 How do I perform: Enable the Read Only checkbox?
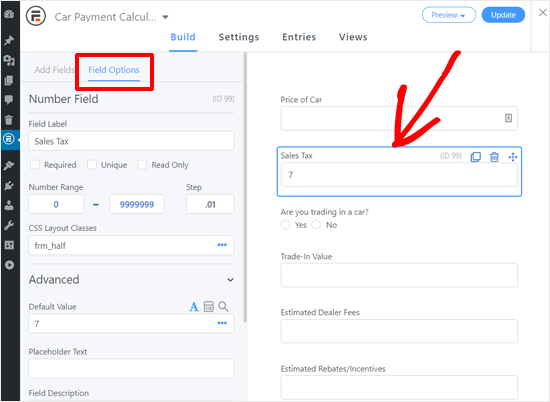pyautogui.click(x=142, y=165)
